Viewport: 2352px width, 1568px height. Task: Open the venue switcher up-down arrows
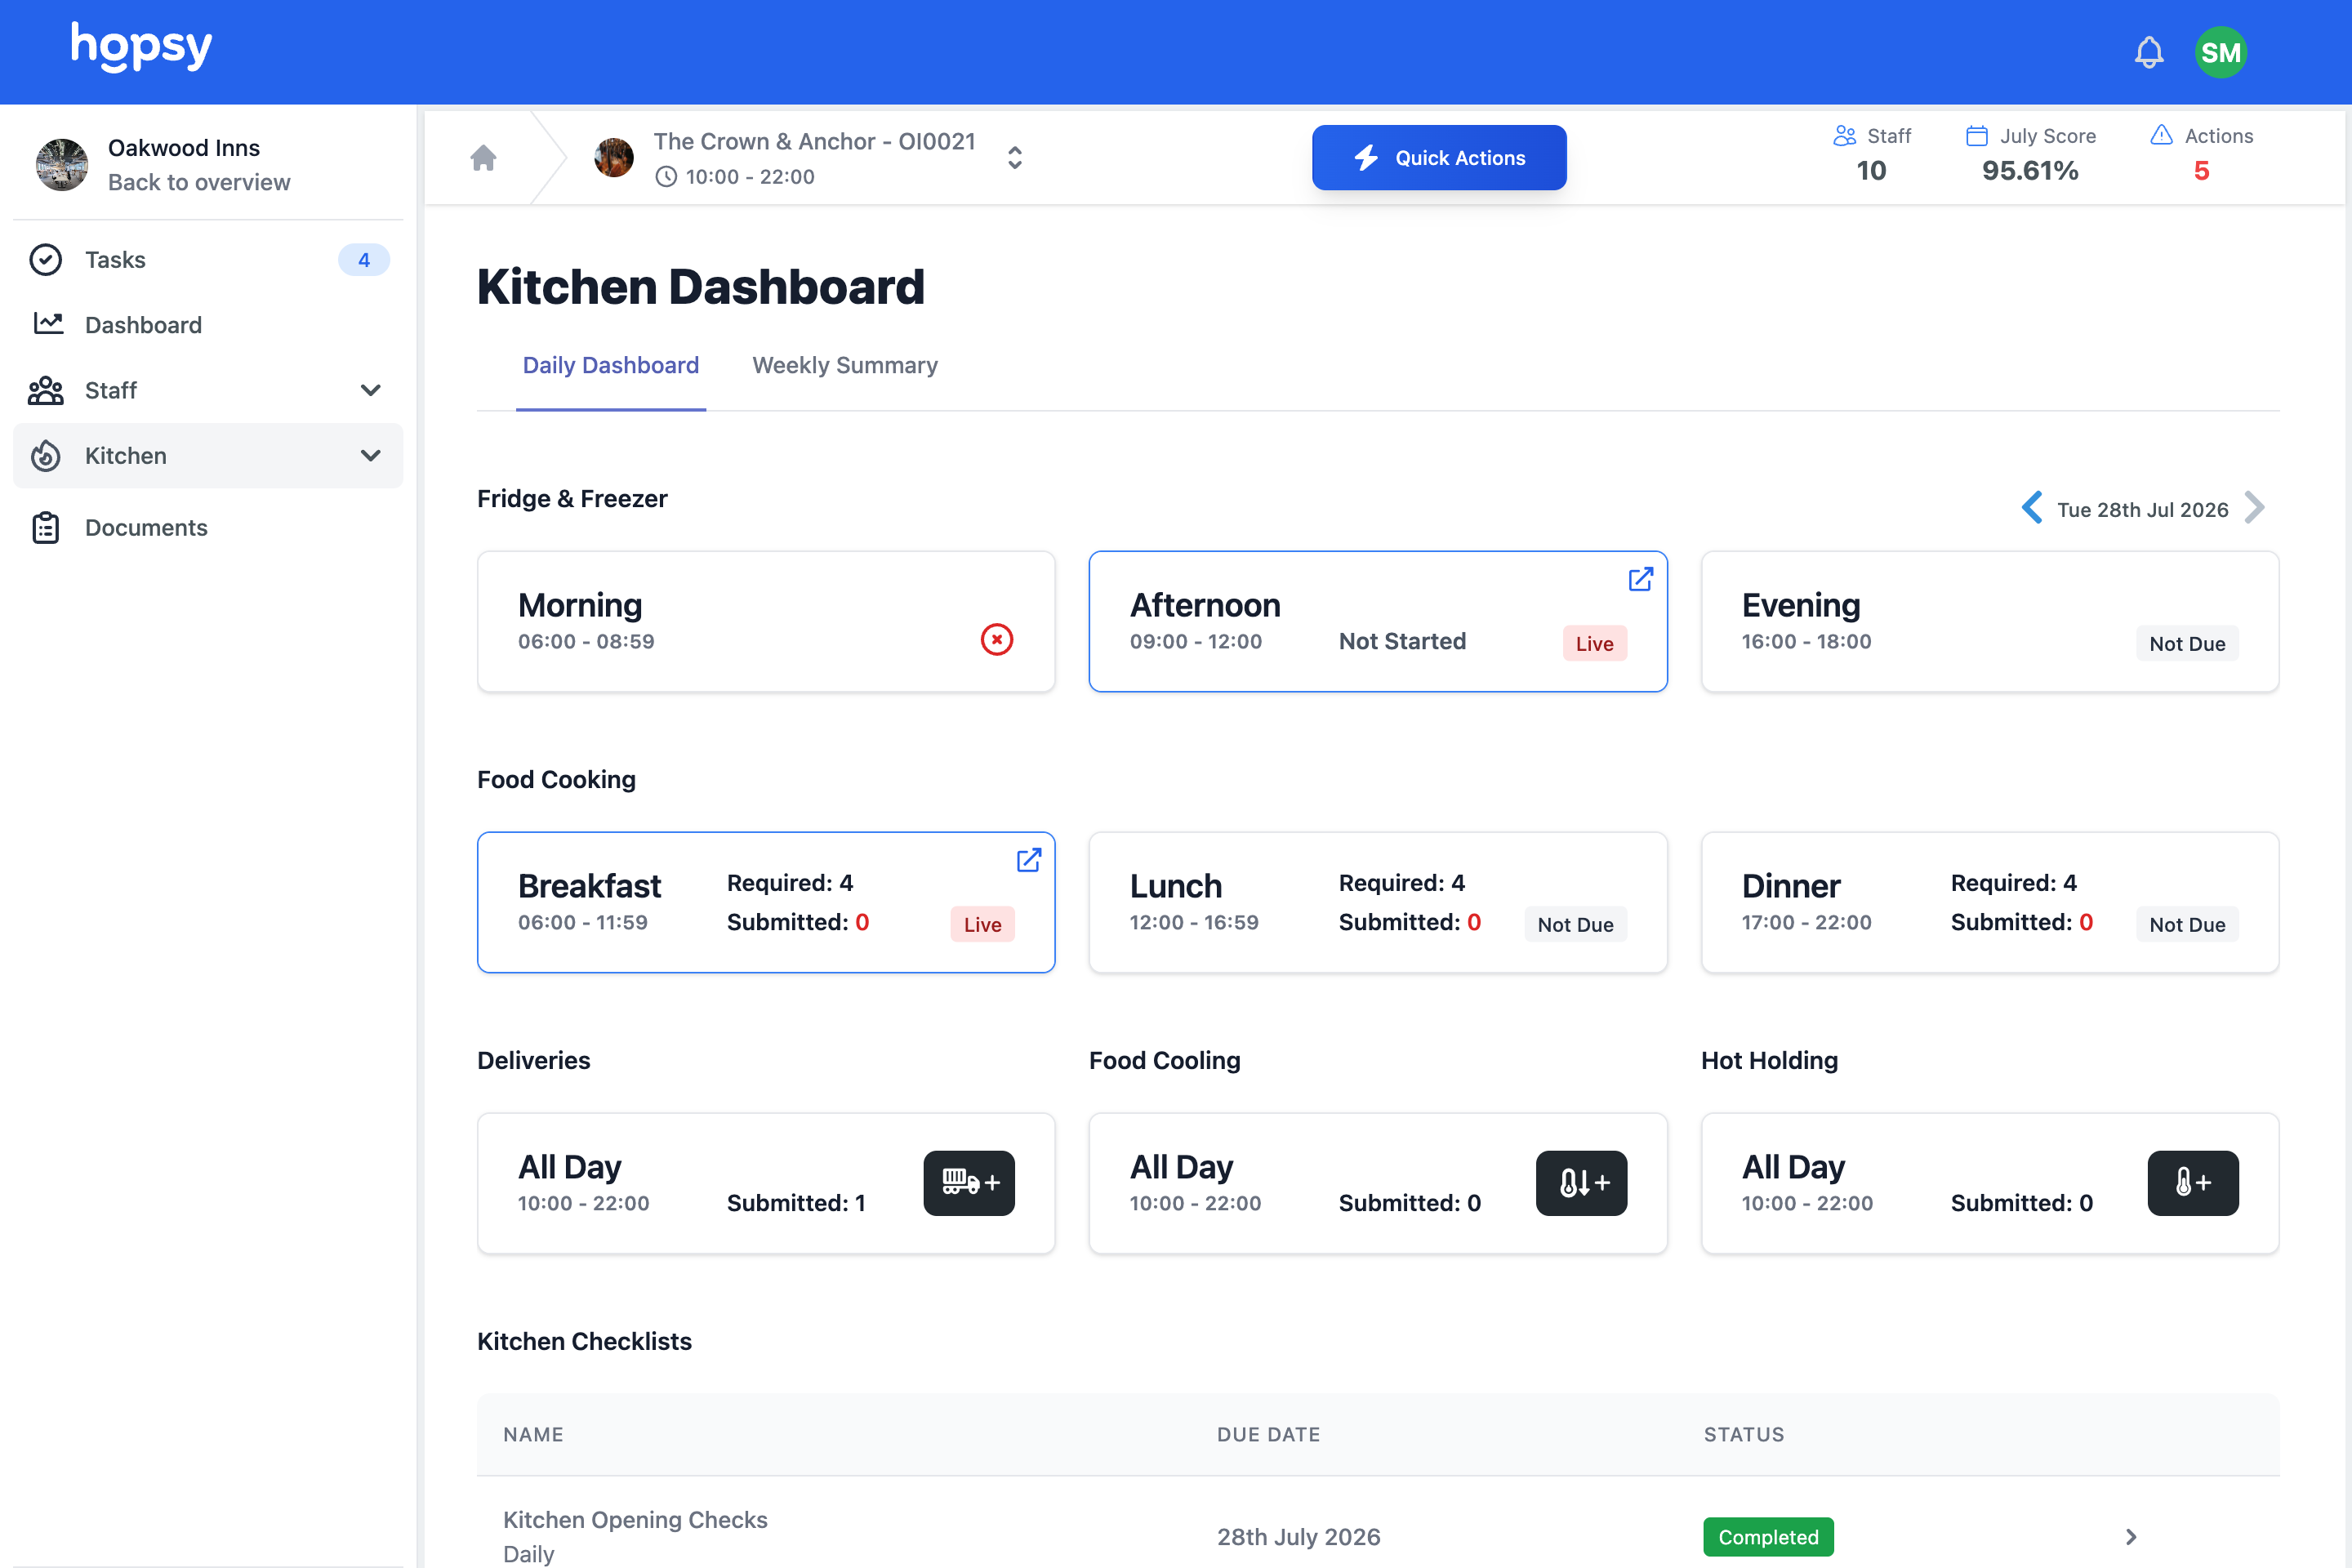tap(1014, 158)
